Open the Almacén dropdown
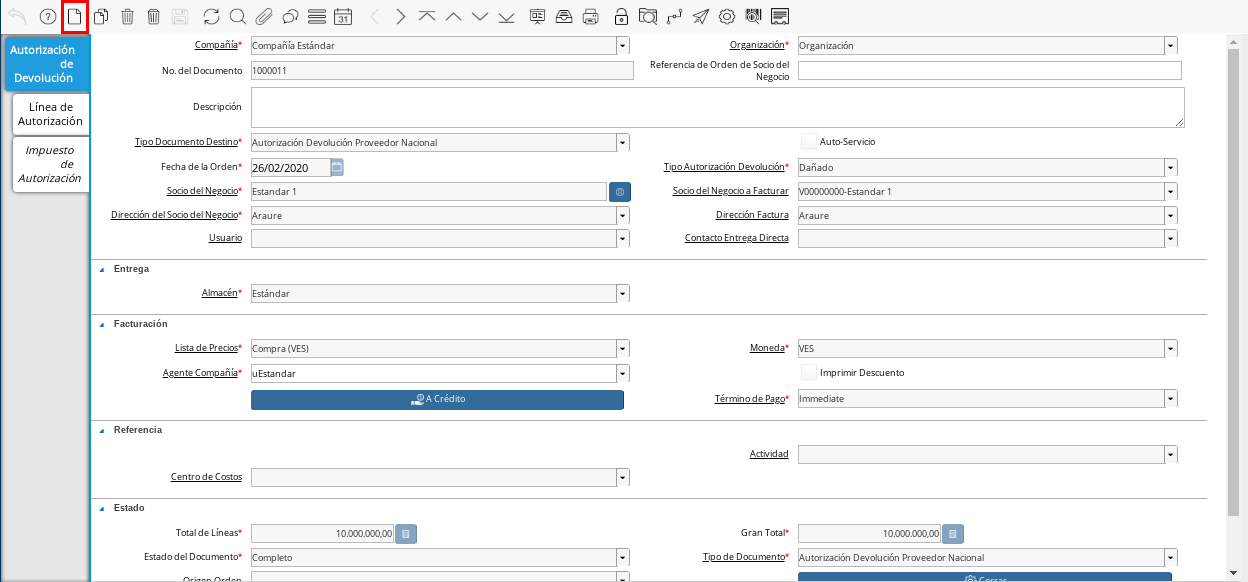1248x582 pixels. point(622,294)
